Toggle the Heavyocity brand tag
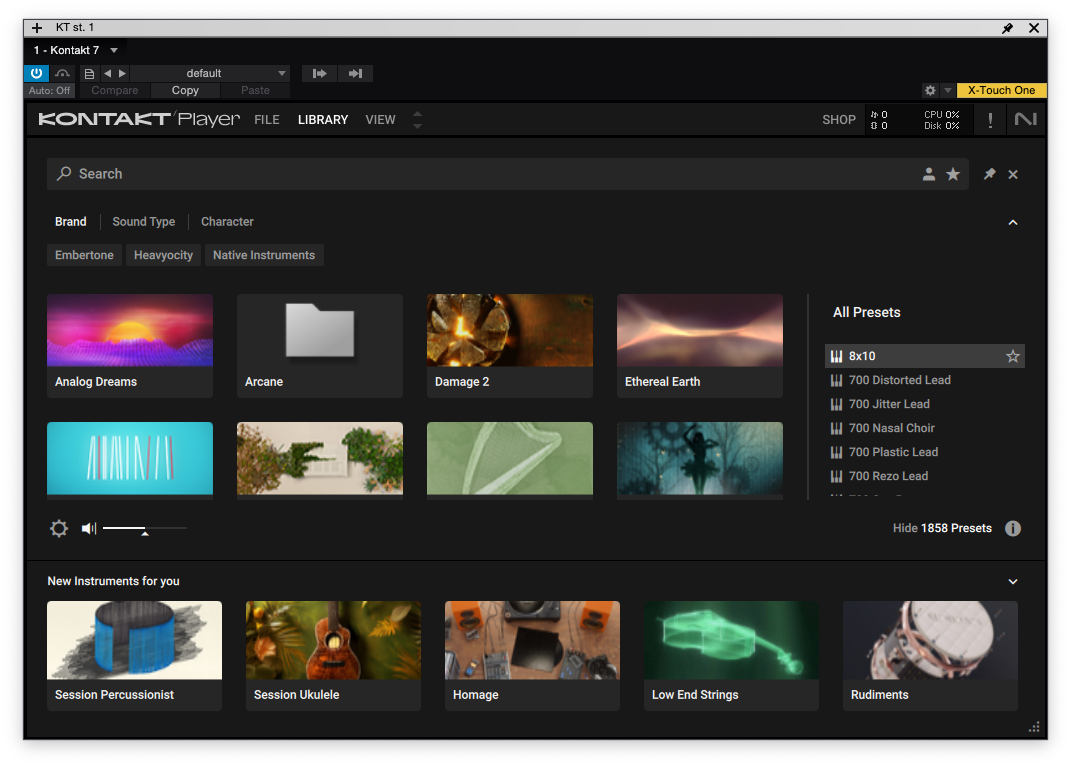1071x767 pixels. [x=163, y=255]
